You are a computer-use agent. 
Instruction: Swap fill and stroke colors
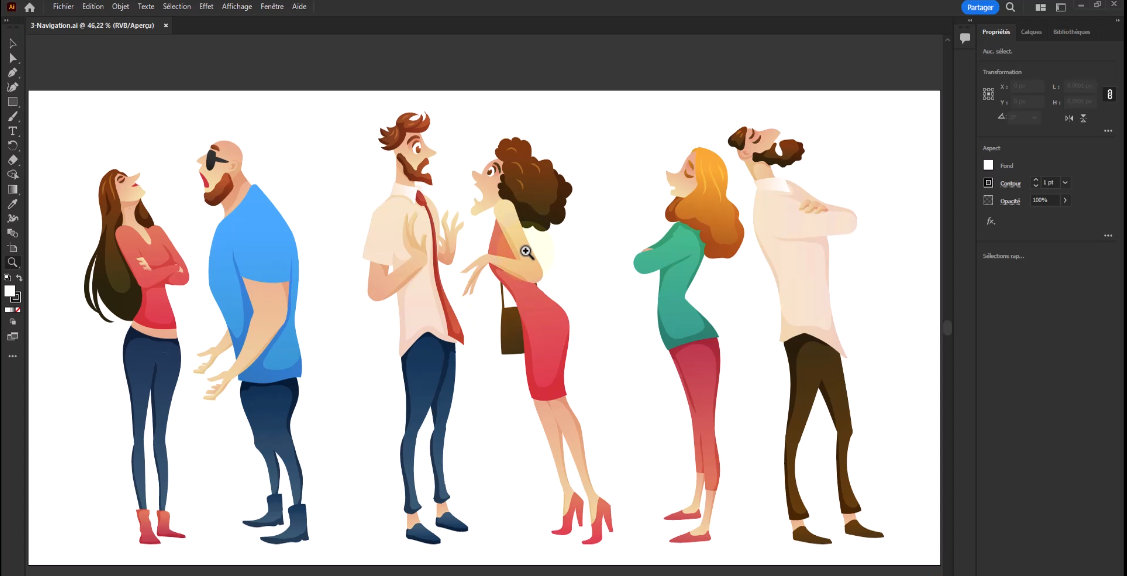pos(19,278)
